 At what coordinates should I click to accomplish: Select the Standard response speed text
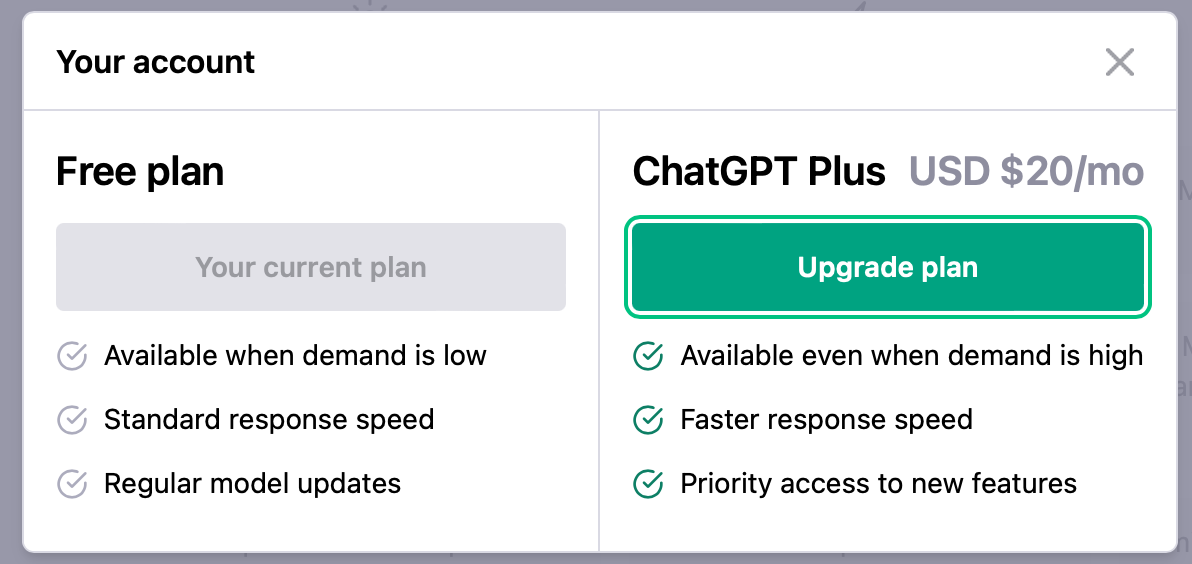269,420
